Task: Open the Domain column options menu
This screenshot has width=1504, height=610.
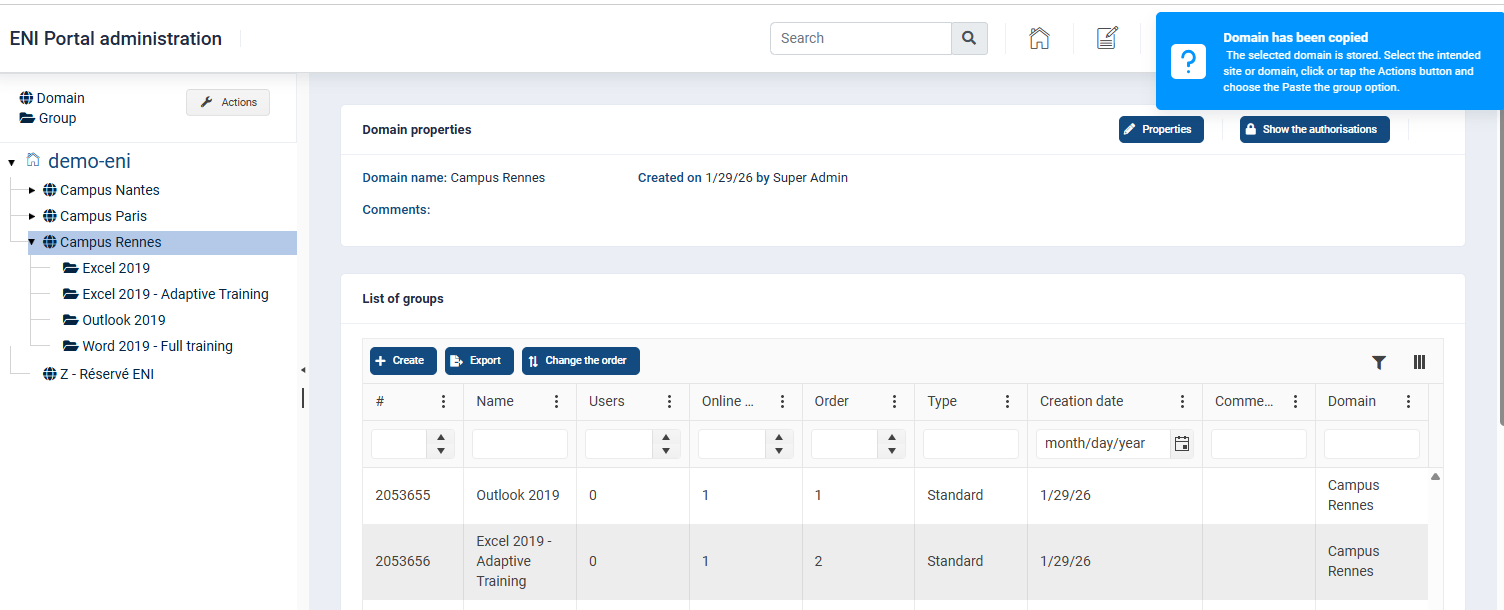Action: [x=1409, y=401]
